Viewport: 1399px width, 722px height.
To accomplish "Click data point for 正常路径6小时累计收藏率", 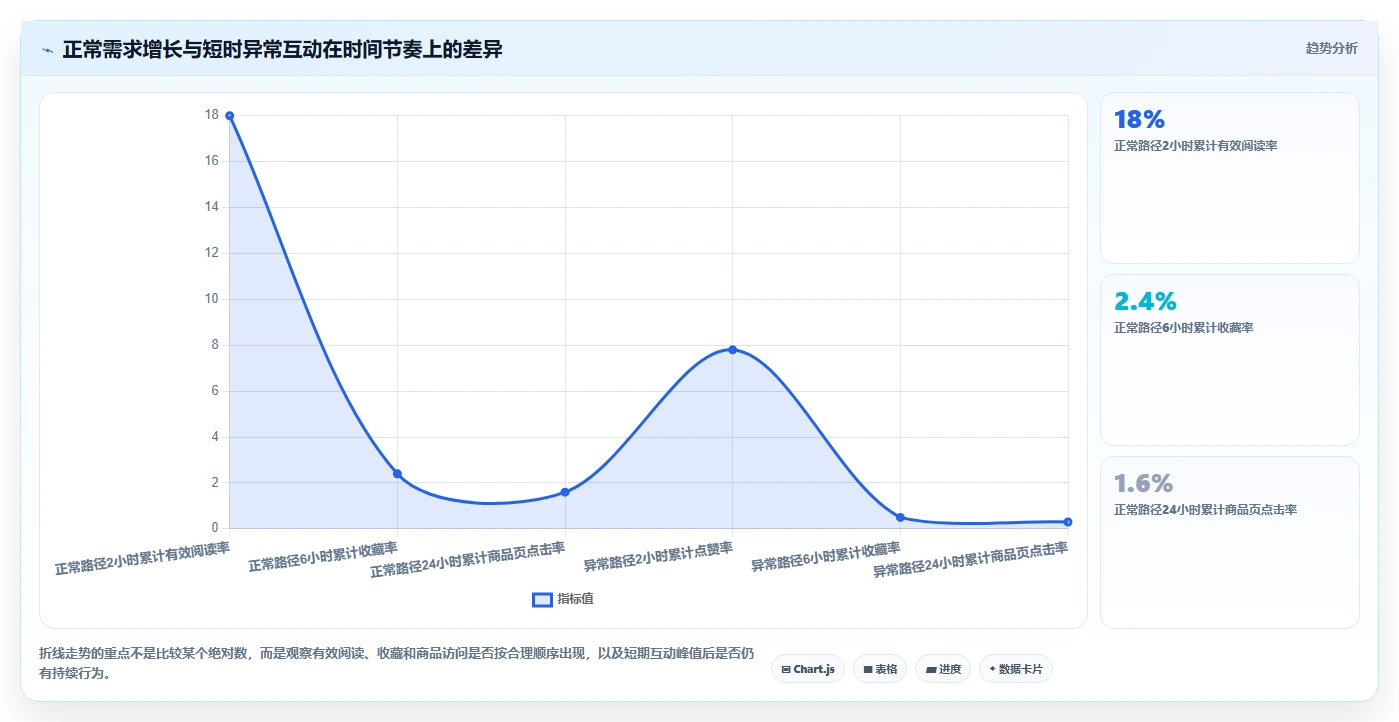I will [x=397, y=474].
